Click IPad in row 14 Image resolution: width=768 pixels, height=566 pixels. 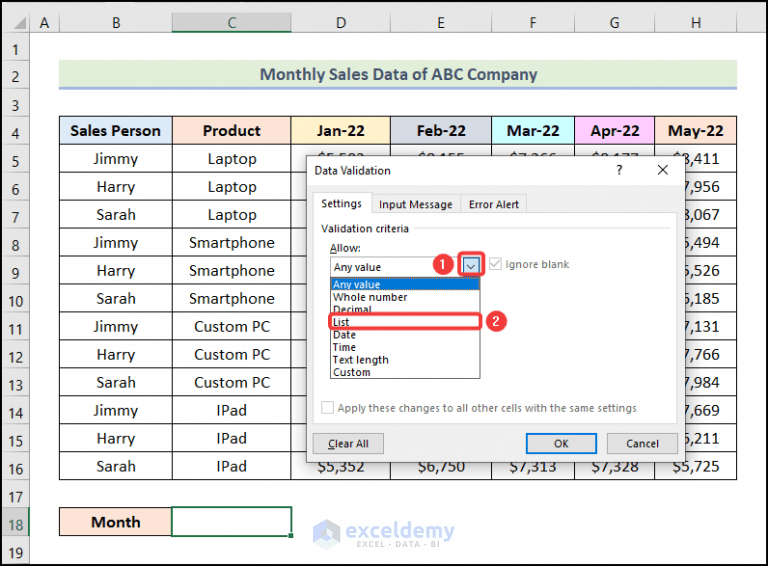pyautogui.click(x=232, y=410)
